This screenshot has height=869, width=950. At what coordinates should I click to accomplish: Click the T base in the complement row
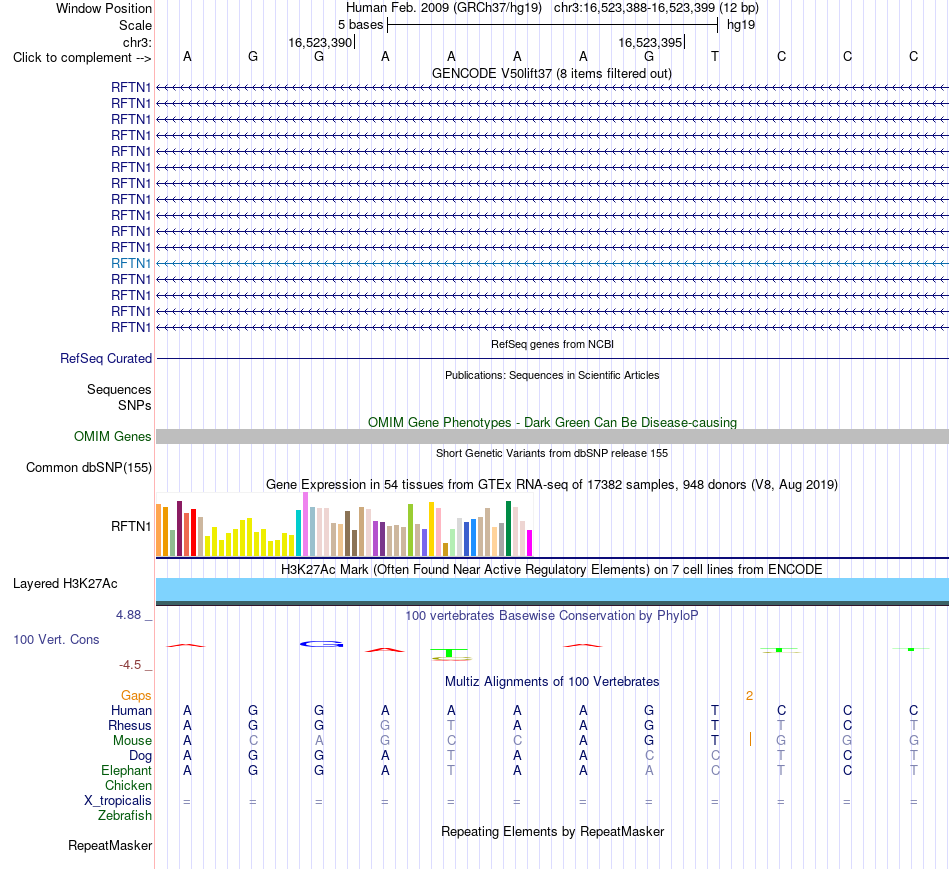point(715,56)
